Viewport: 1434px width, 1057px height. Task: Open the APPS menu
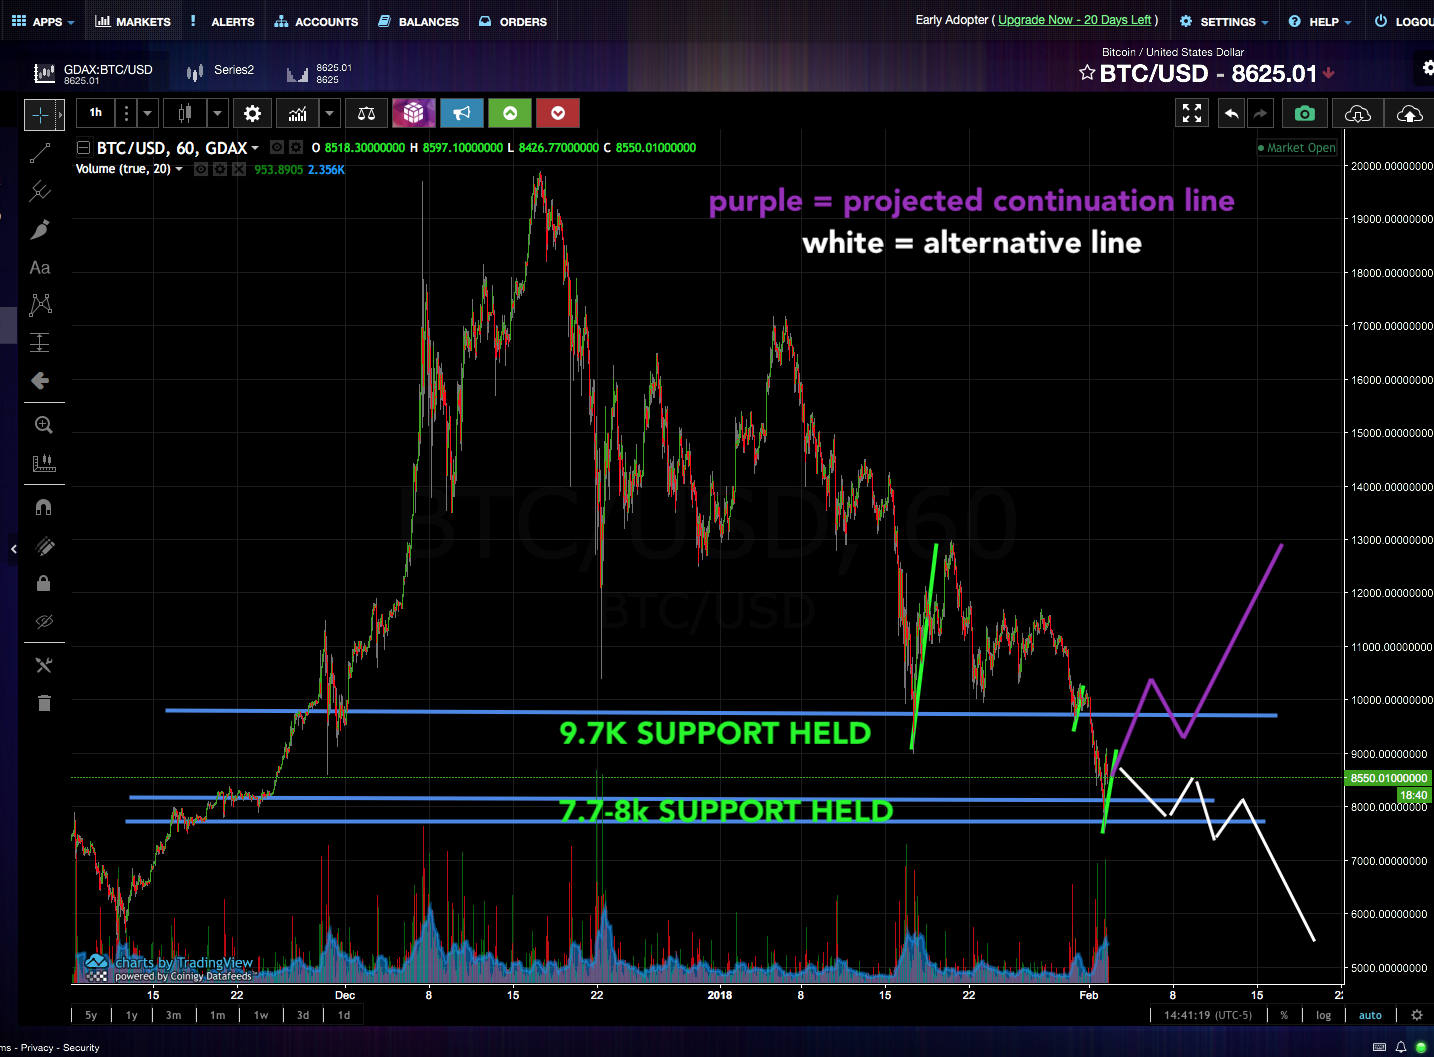tap(43, 21)
